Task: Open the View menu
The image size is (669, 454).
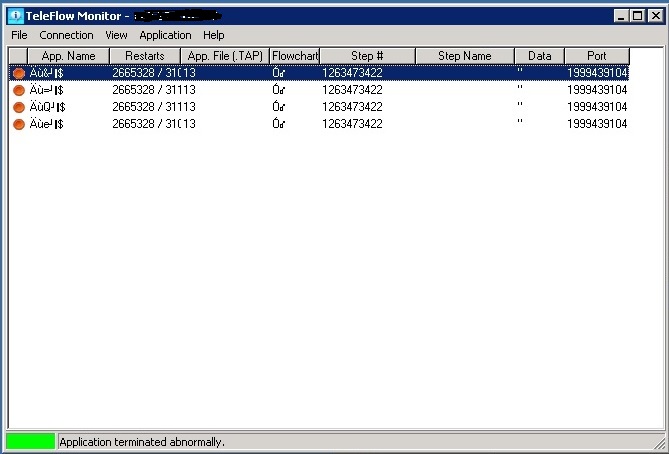Action: 116,35
